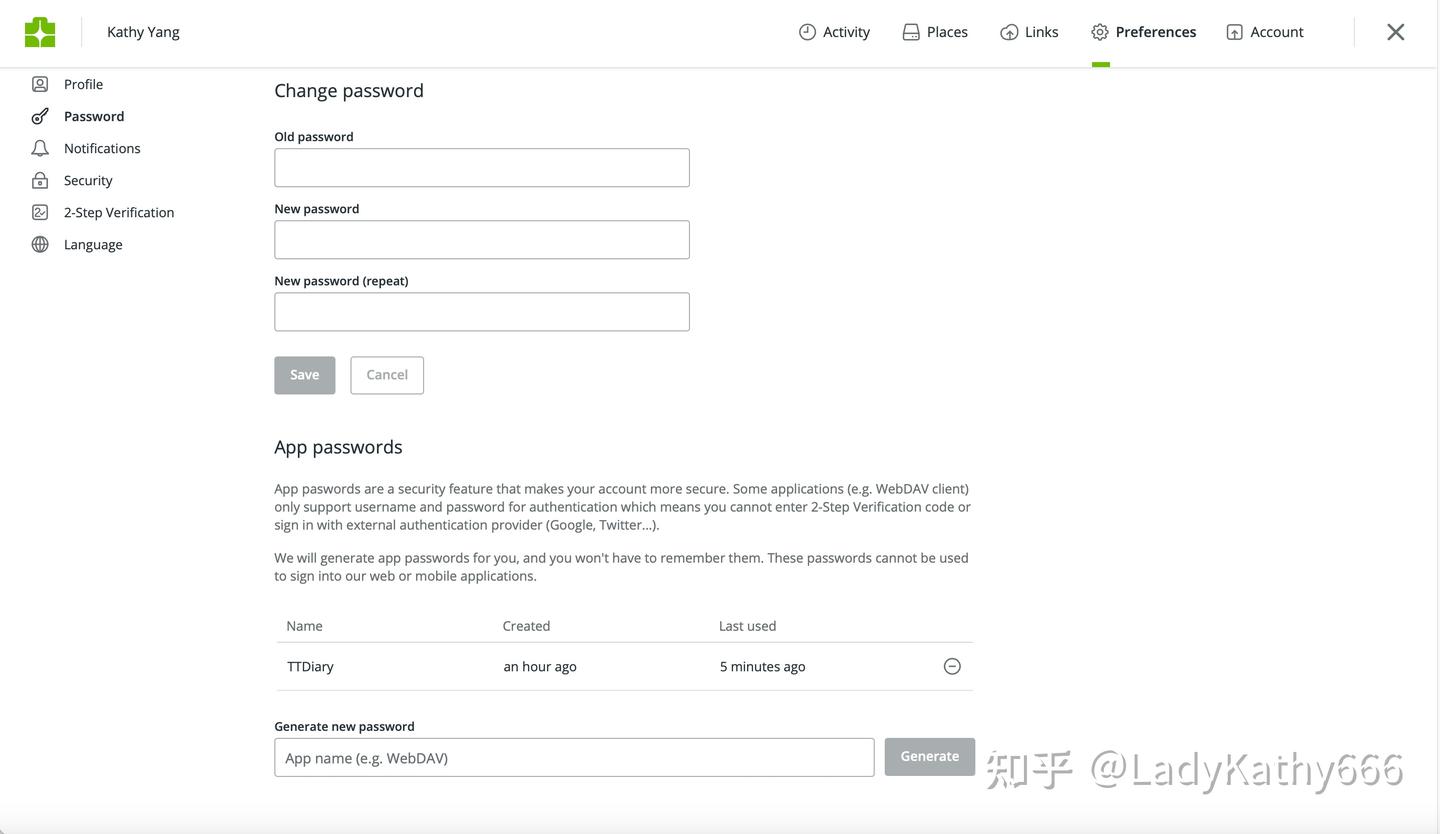Focus the App name input field

pyautogui.click(x=574, y=758)
